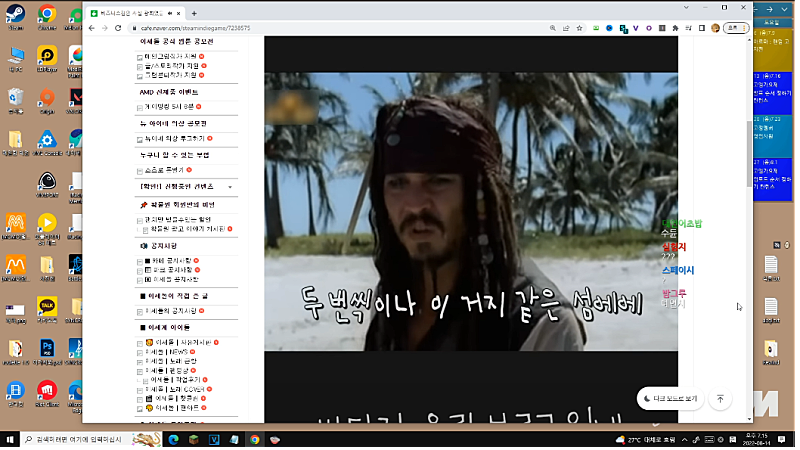Click the purple V extension icon
Image resolution: width=800 pixels, height=450 pixels.
tap(636, 28)
